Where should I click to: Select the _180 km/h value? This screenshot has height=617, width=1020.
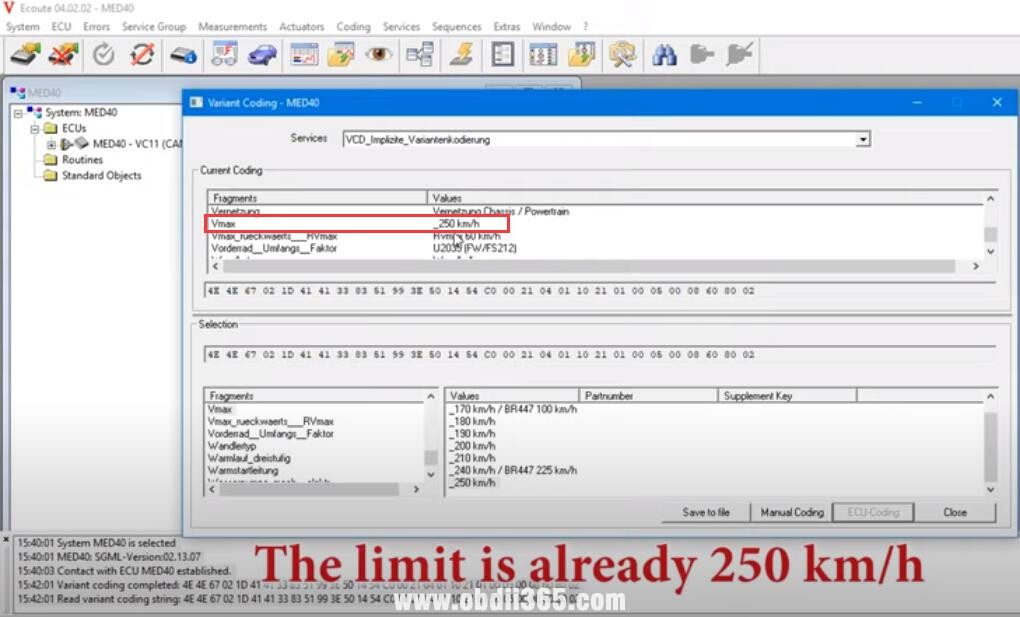(x=472, y=422)
